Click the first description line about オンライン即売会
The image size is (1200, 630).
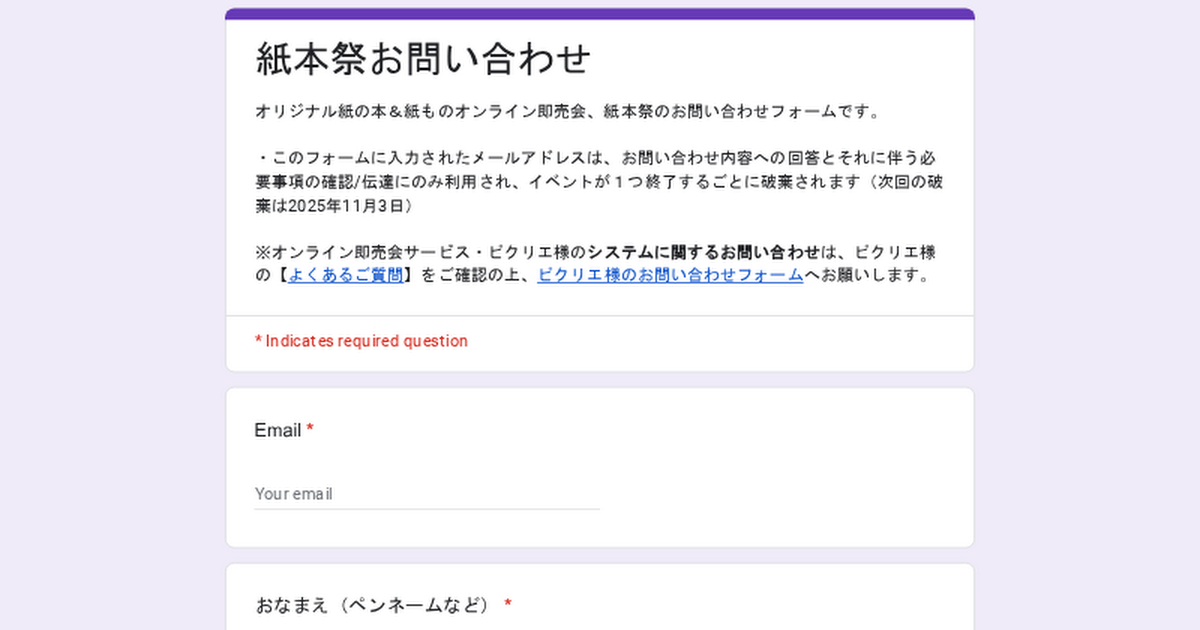[567, 111]
